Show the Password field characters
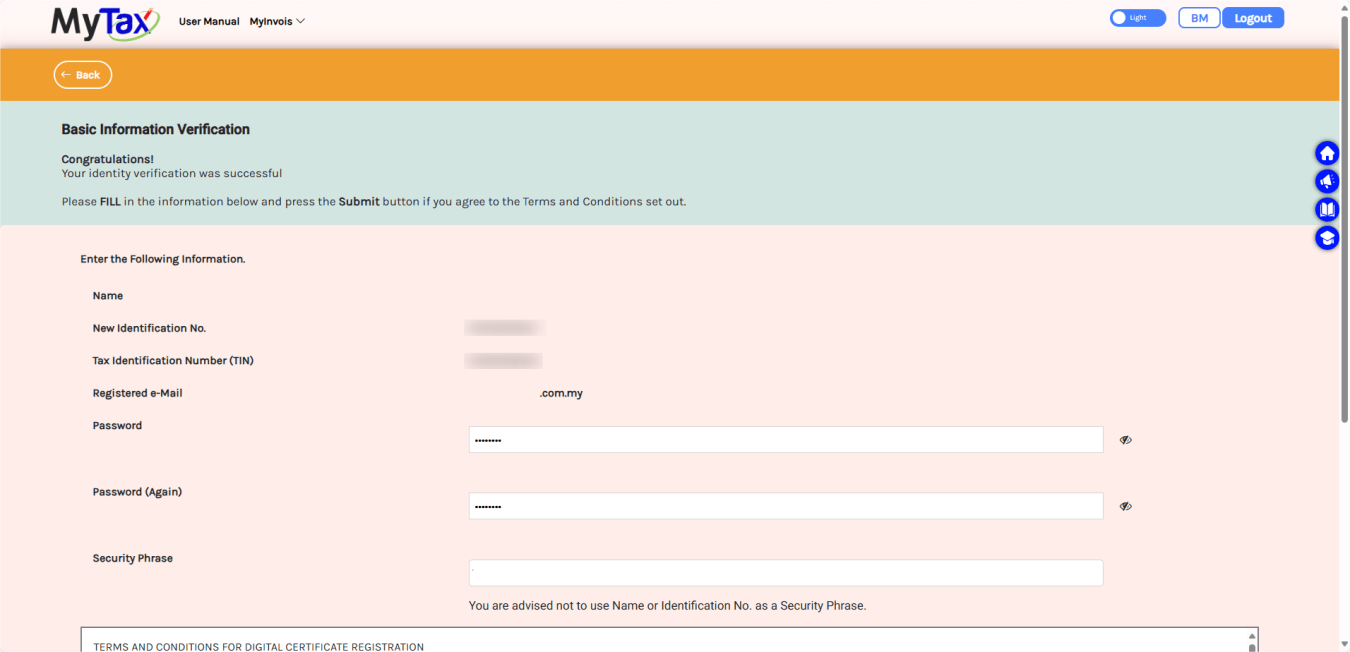The width and height of the screenshot is (1350, 652). (x=1125, y=440)
